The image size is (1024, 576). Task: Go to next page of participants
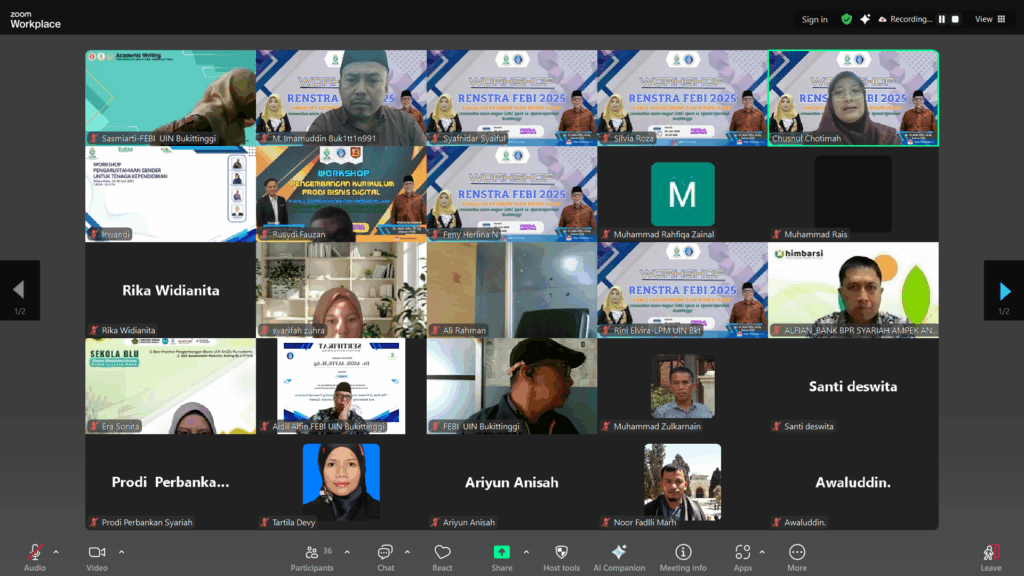[1004, 291]
